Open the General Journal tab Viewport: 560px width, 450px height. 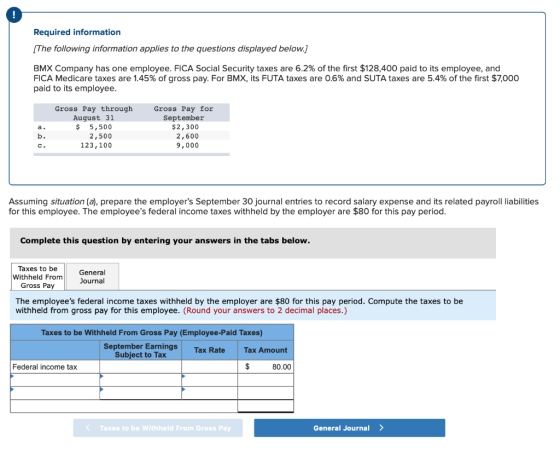pyautogui.click(x=92, y=277)
